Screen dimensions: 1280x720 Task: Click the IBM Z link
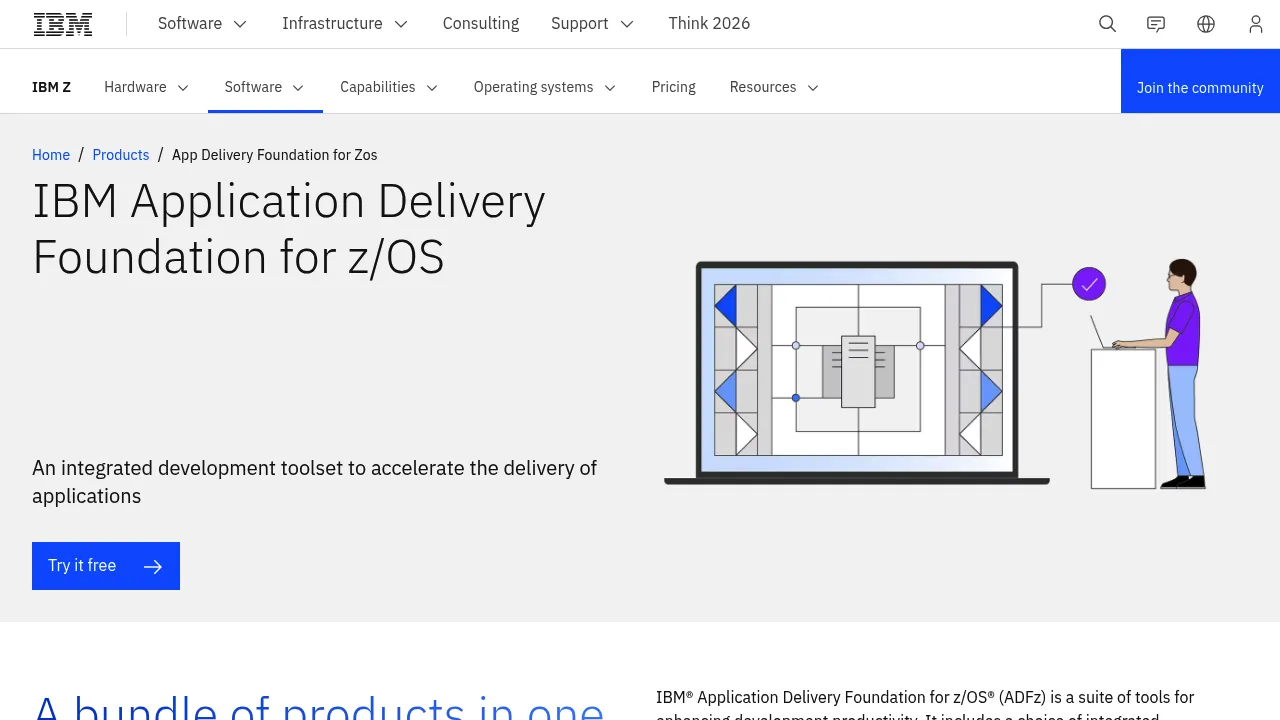52,87
